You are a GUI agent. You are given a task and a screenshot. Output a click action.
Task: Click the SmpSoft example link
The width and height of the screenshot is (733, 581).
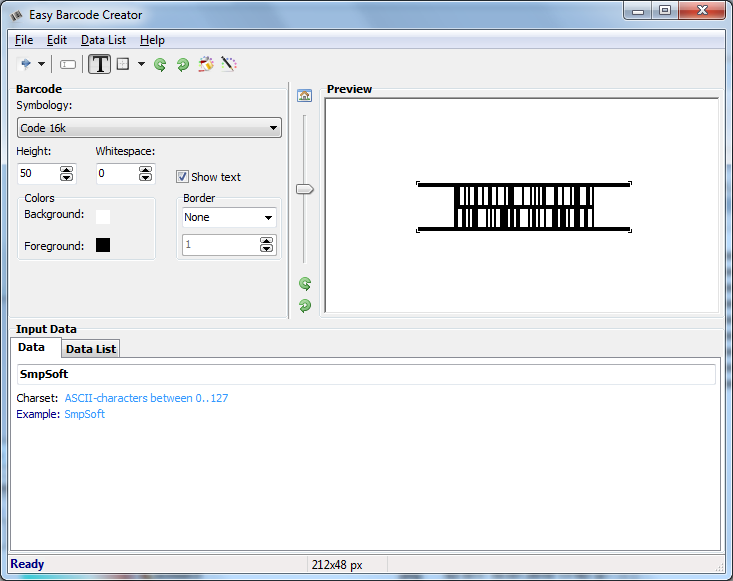(84, 414)
